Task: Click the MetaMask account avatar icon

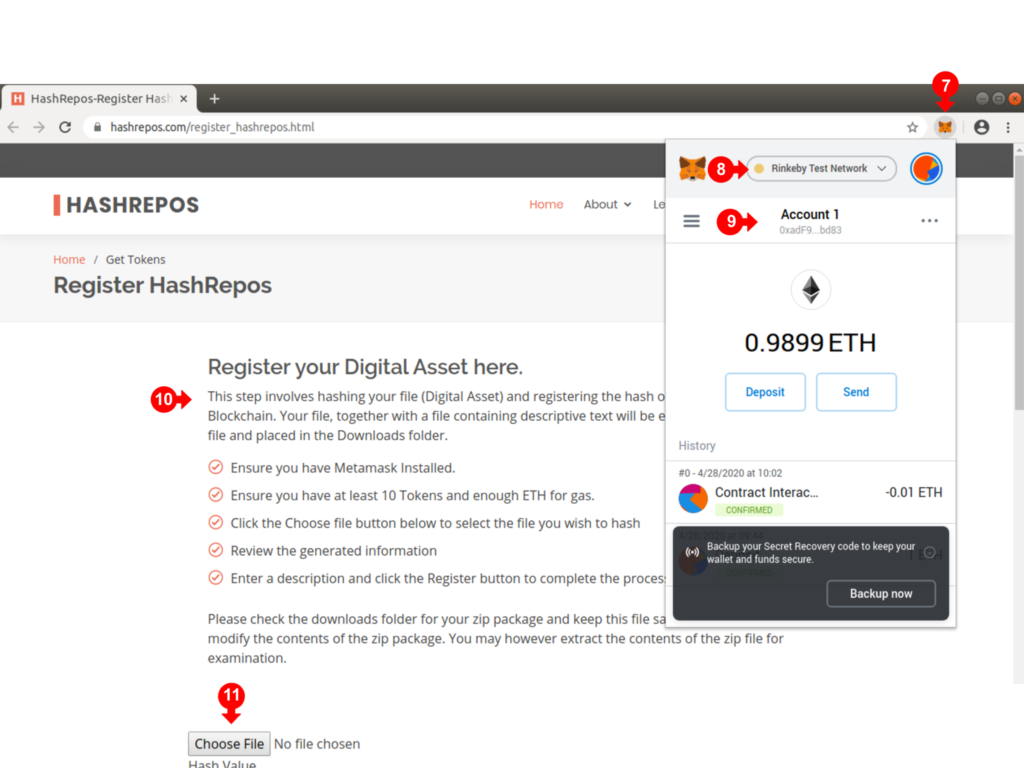Action: point(926,169)
